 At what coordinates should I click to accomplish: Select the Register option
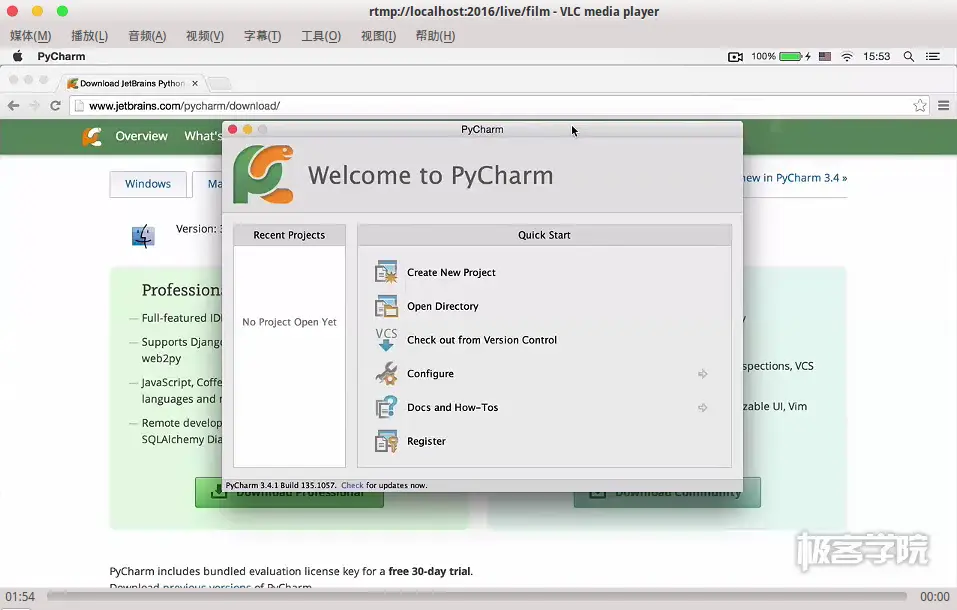pos(426,441)
